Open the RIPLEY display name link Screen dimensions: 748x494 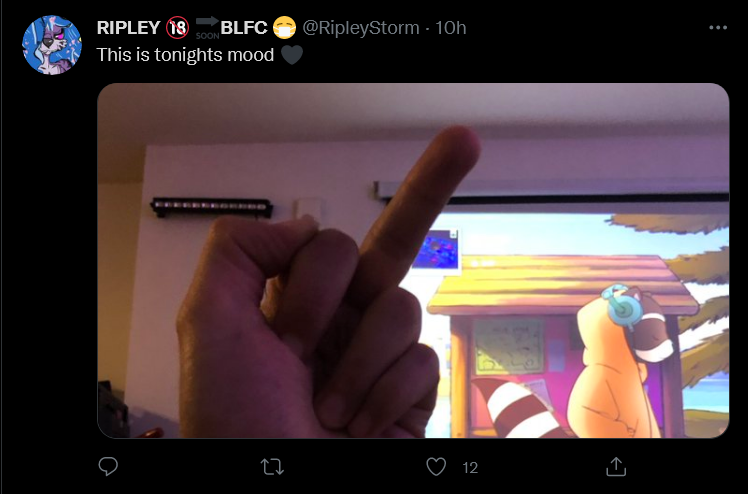pos(128,28)
